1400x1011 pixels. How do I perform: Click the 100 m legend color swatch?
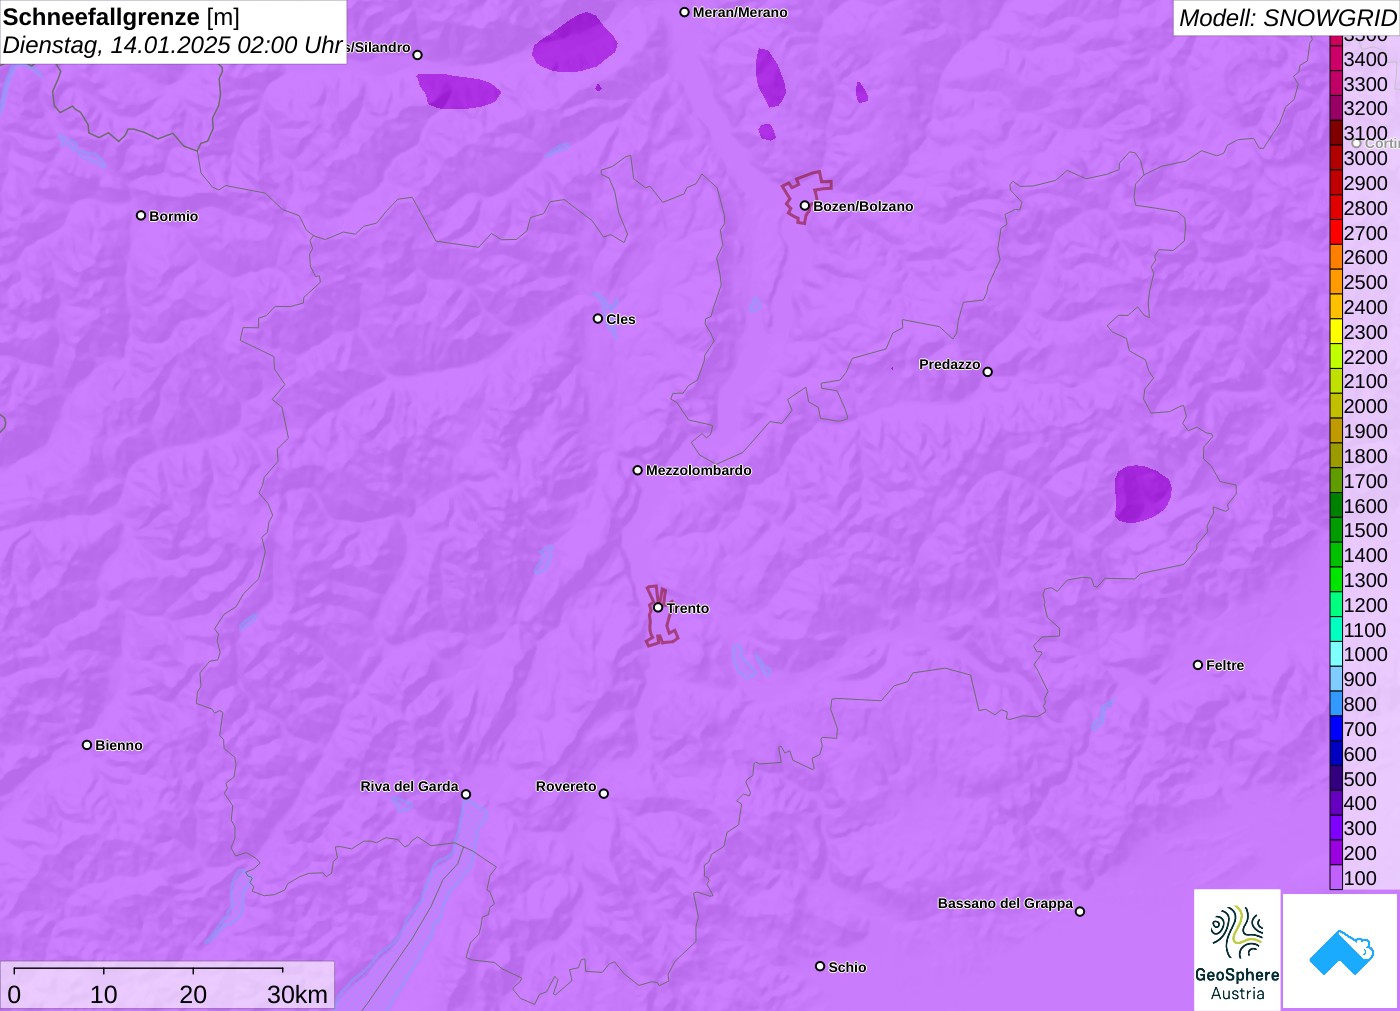(x=1336, y=878)
